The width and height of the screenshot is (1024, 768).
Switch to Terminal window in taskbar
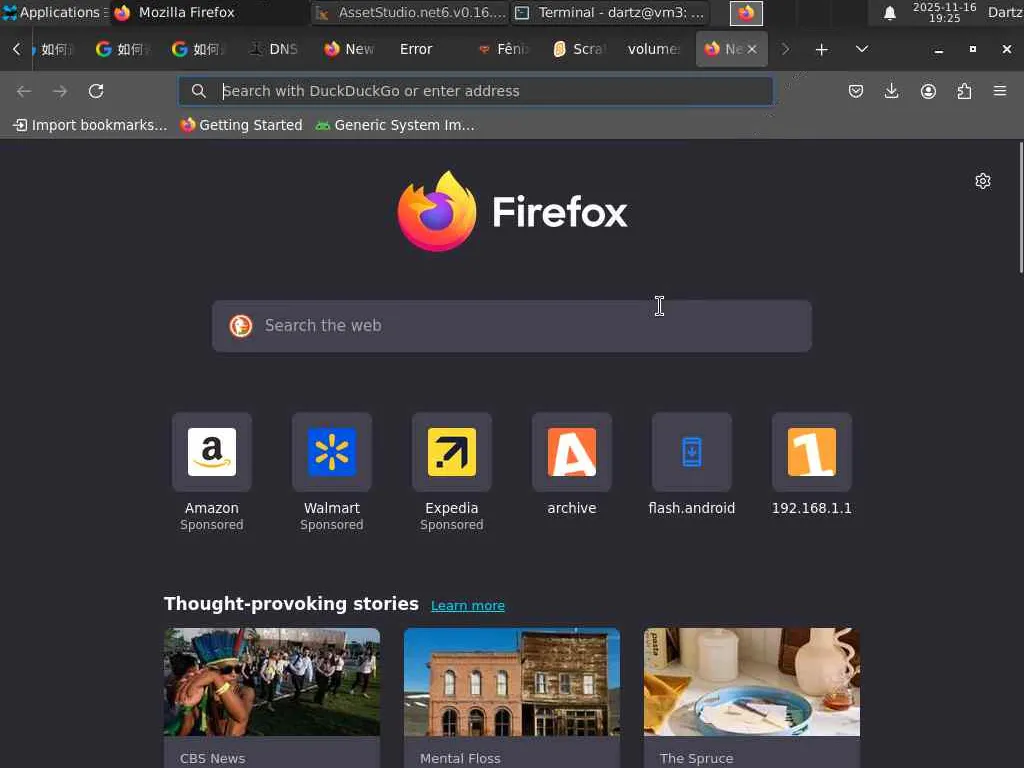point(609,12)
